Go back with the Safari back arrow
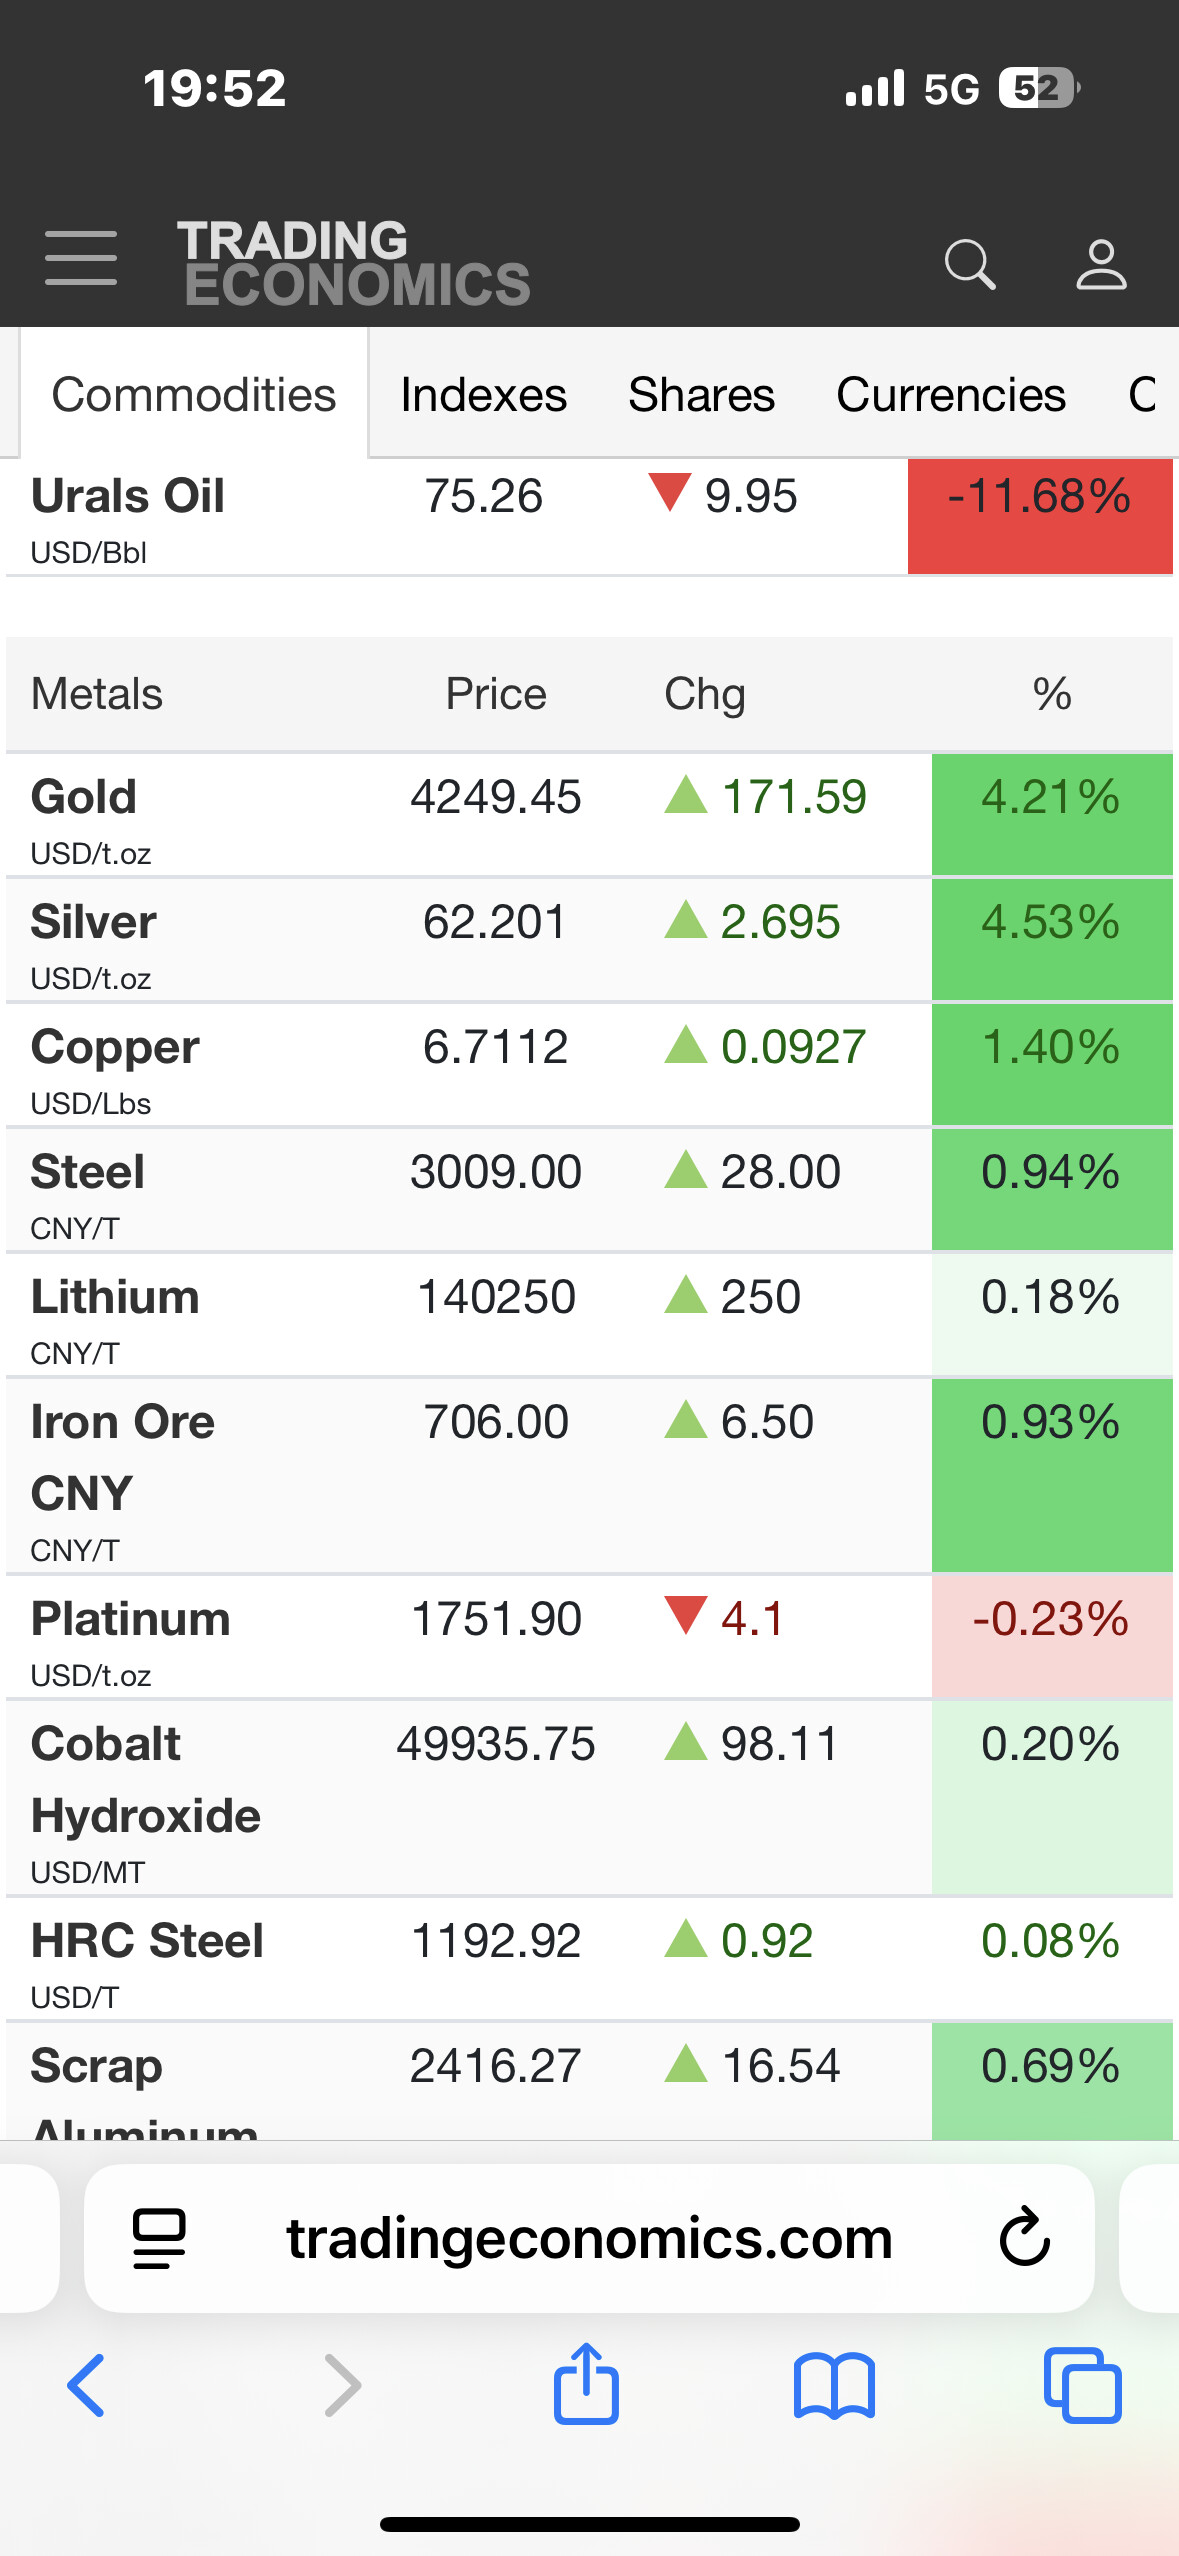The width and height of the screenshot is (1179, 2556). pyautogui.click(x=86, y=2385)
